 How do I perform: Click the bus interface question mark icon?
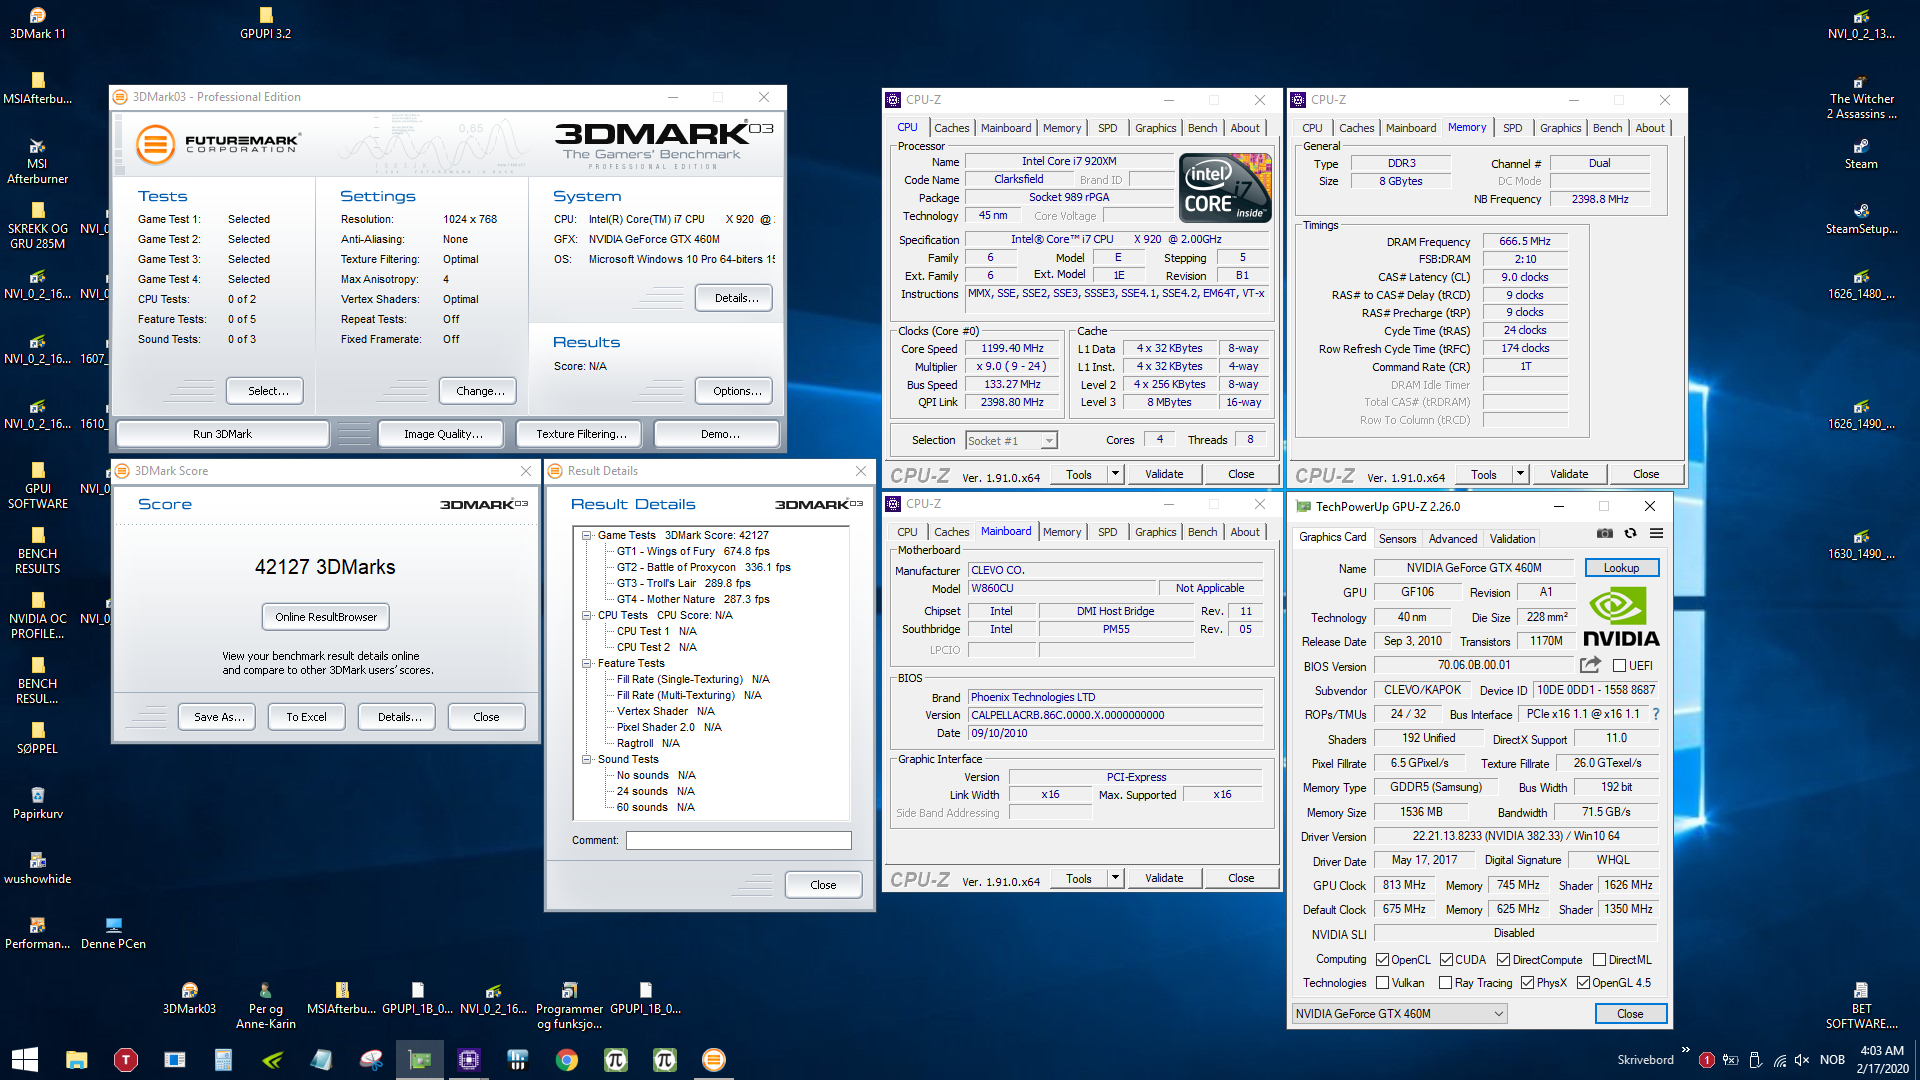coord(1656,714)
